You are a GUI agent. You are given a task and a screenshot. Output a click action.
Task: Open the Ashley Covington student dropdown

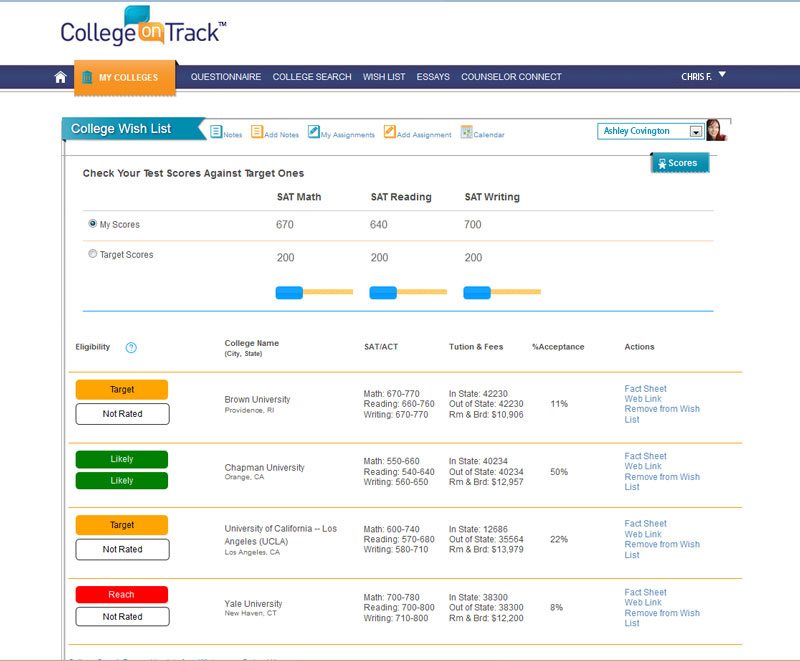pos(651,131)
